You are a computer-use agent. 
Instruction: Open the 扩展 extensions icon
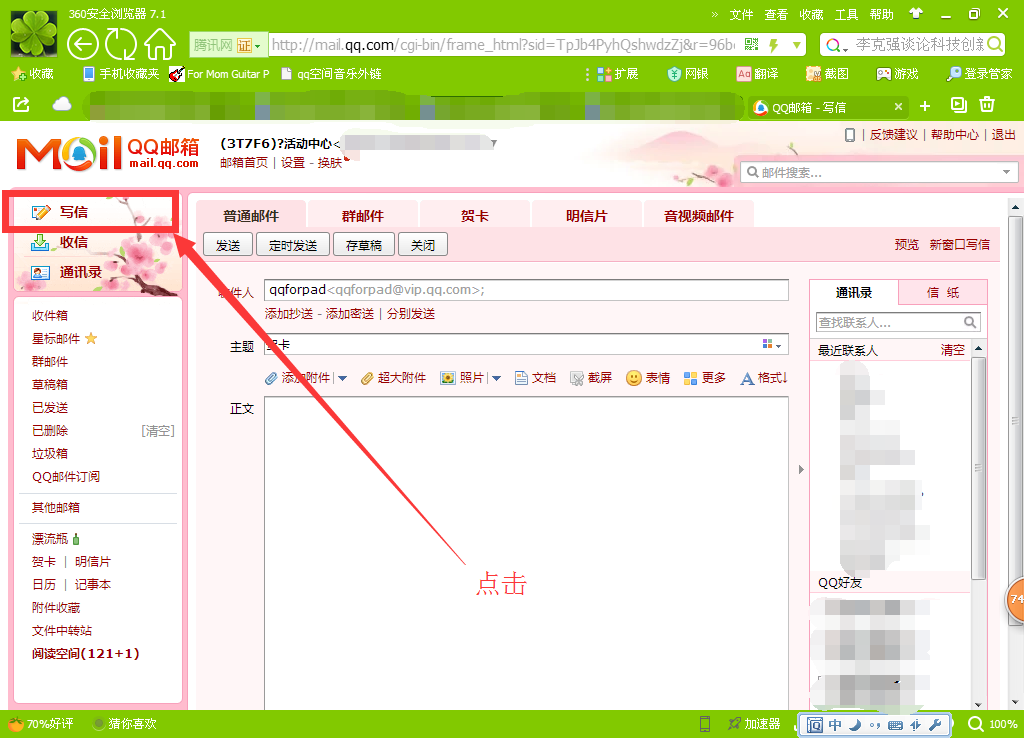pyautogui.click(x=618, y=74)
